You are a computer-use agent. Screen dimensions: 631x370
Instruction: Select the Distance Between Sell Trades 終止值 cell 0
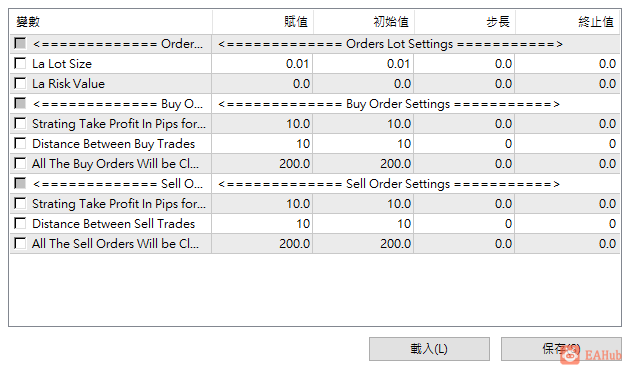(567, 223)
